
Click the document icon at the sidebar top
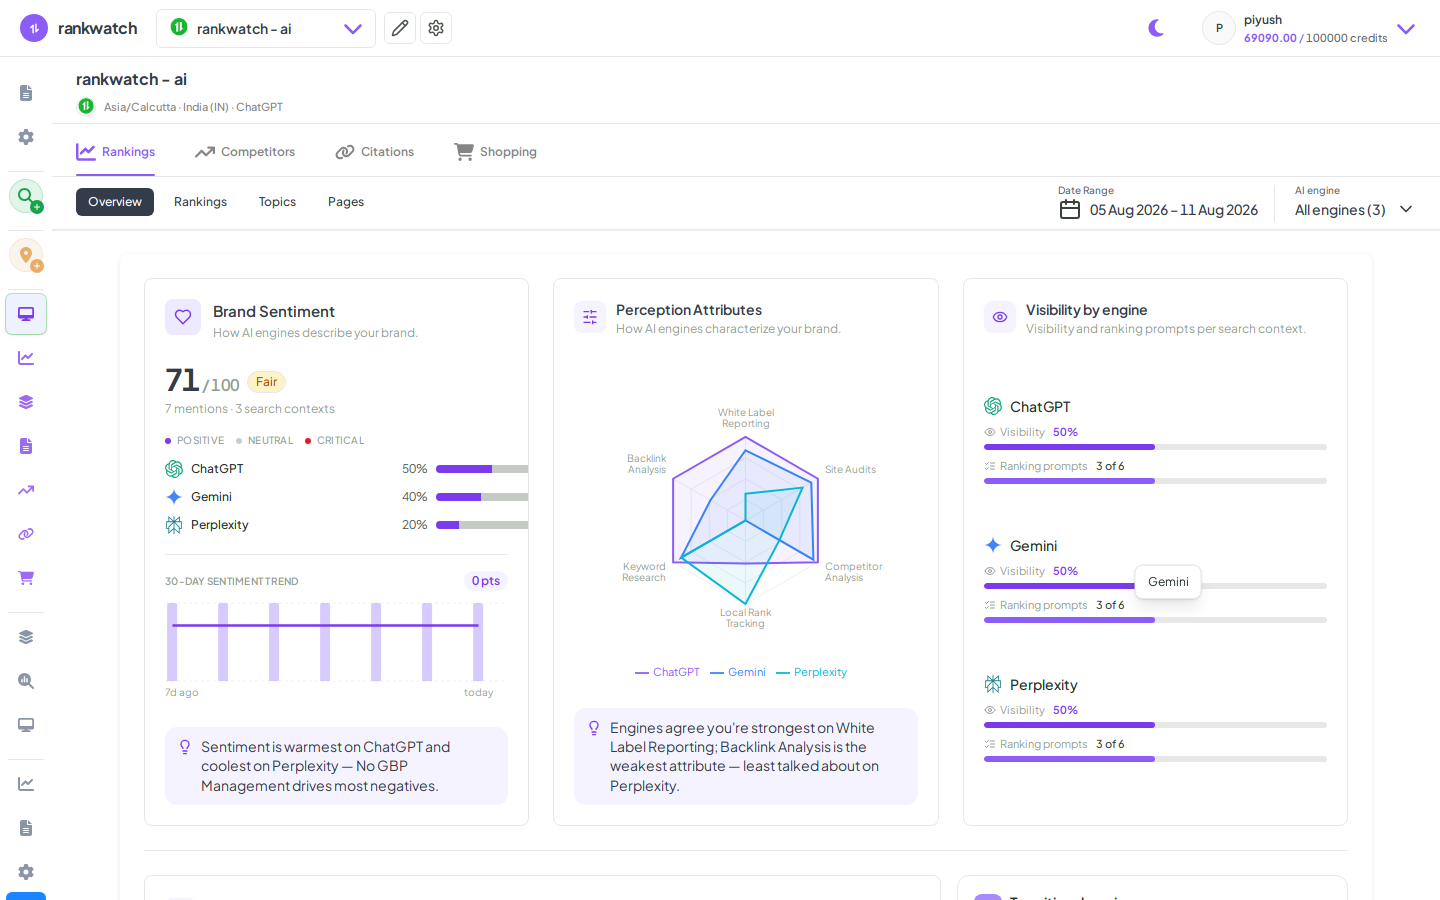coord(26,93)
